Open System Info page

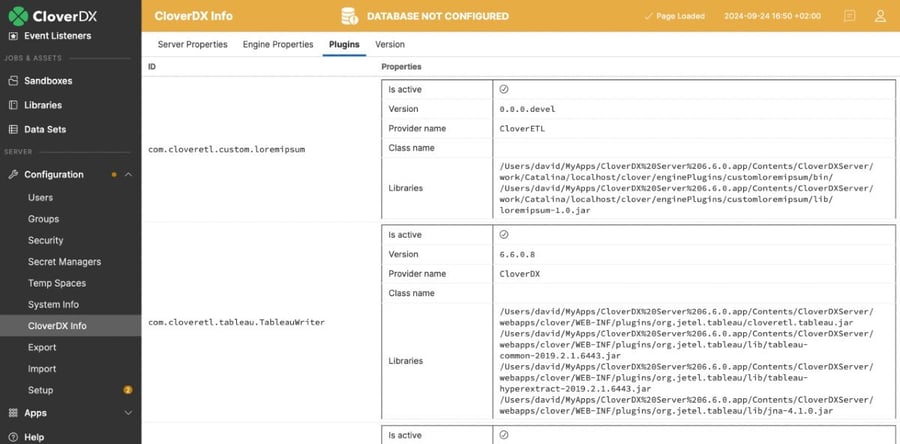(53, 305)
